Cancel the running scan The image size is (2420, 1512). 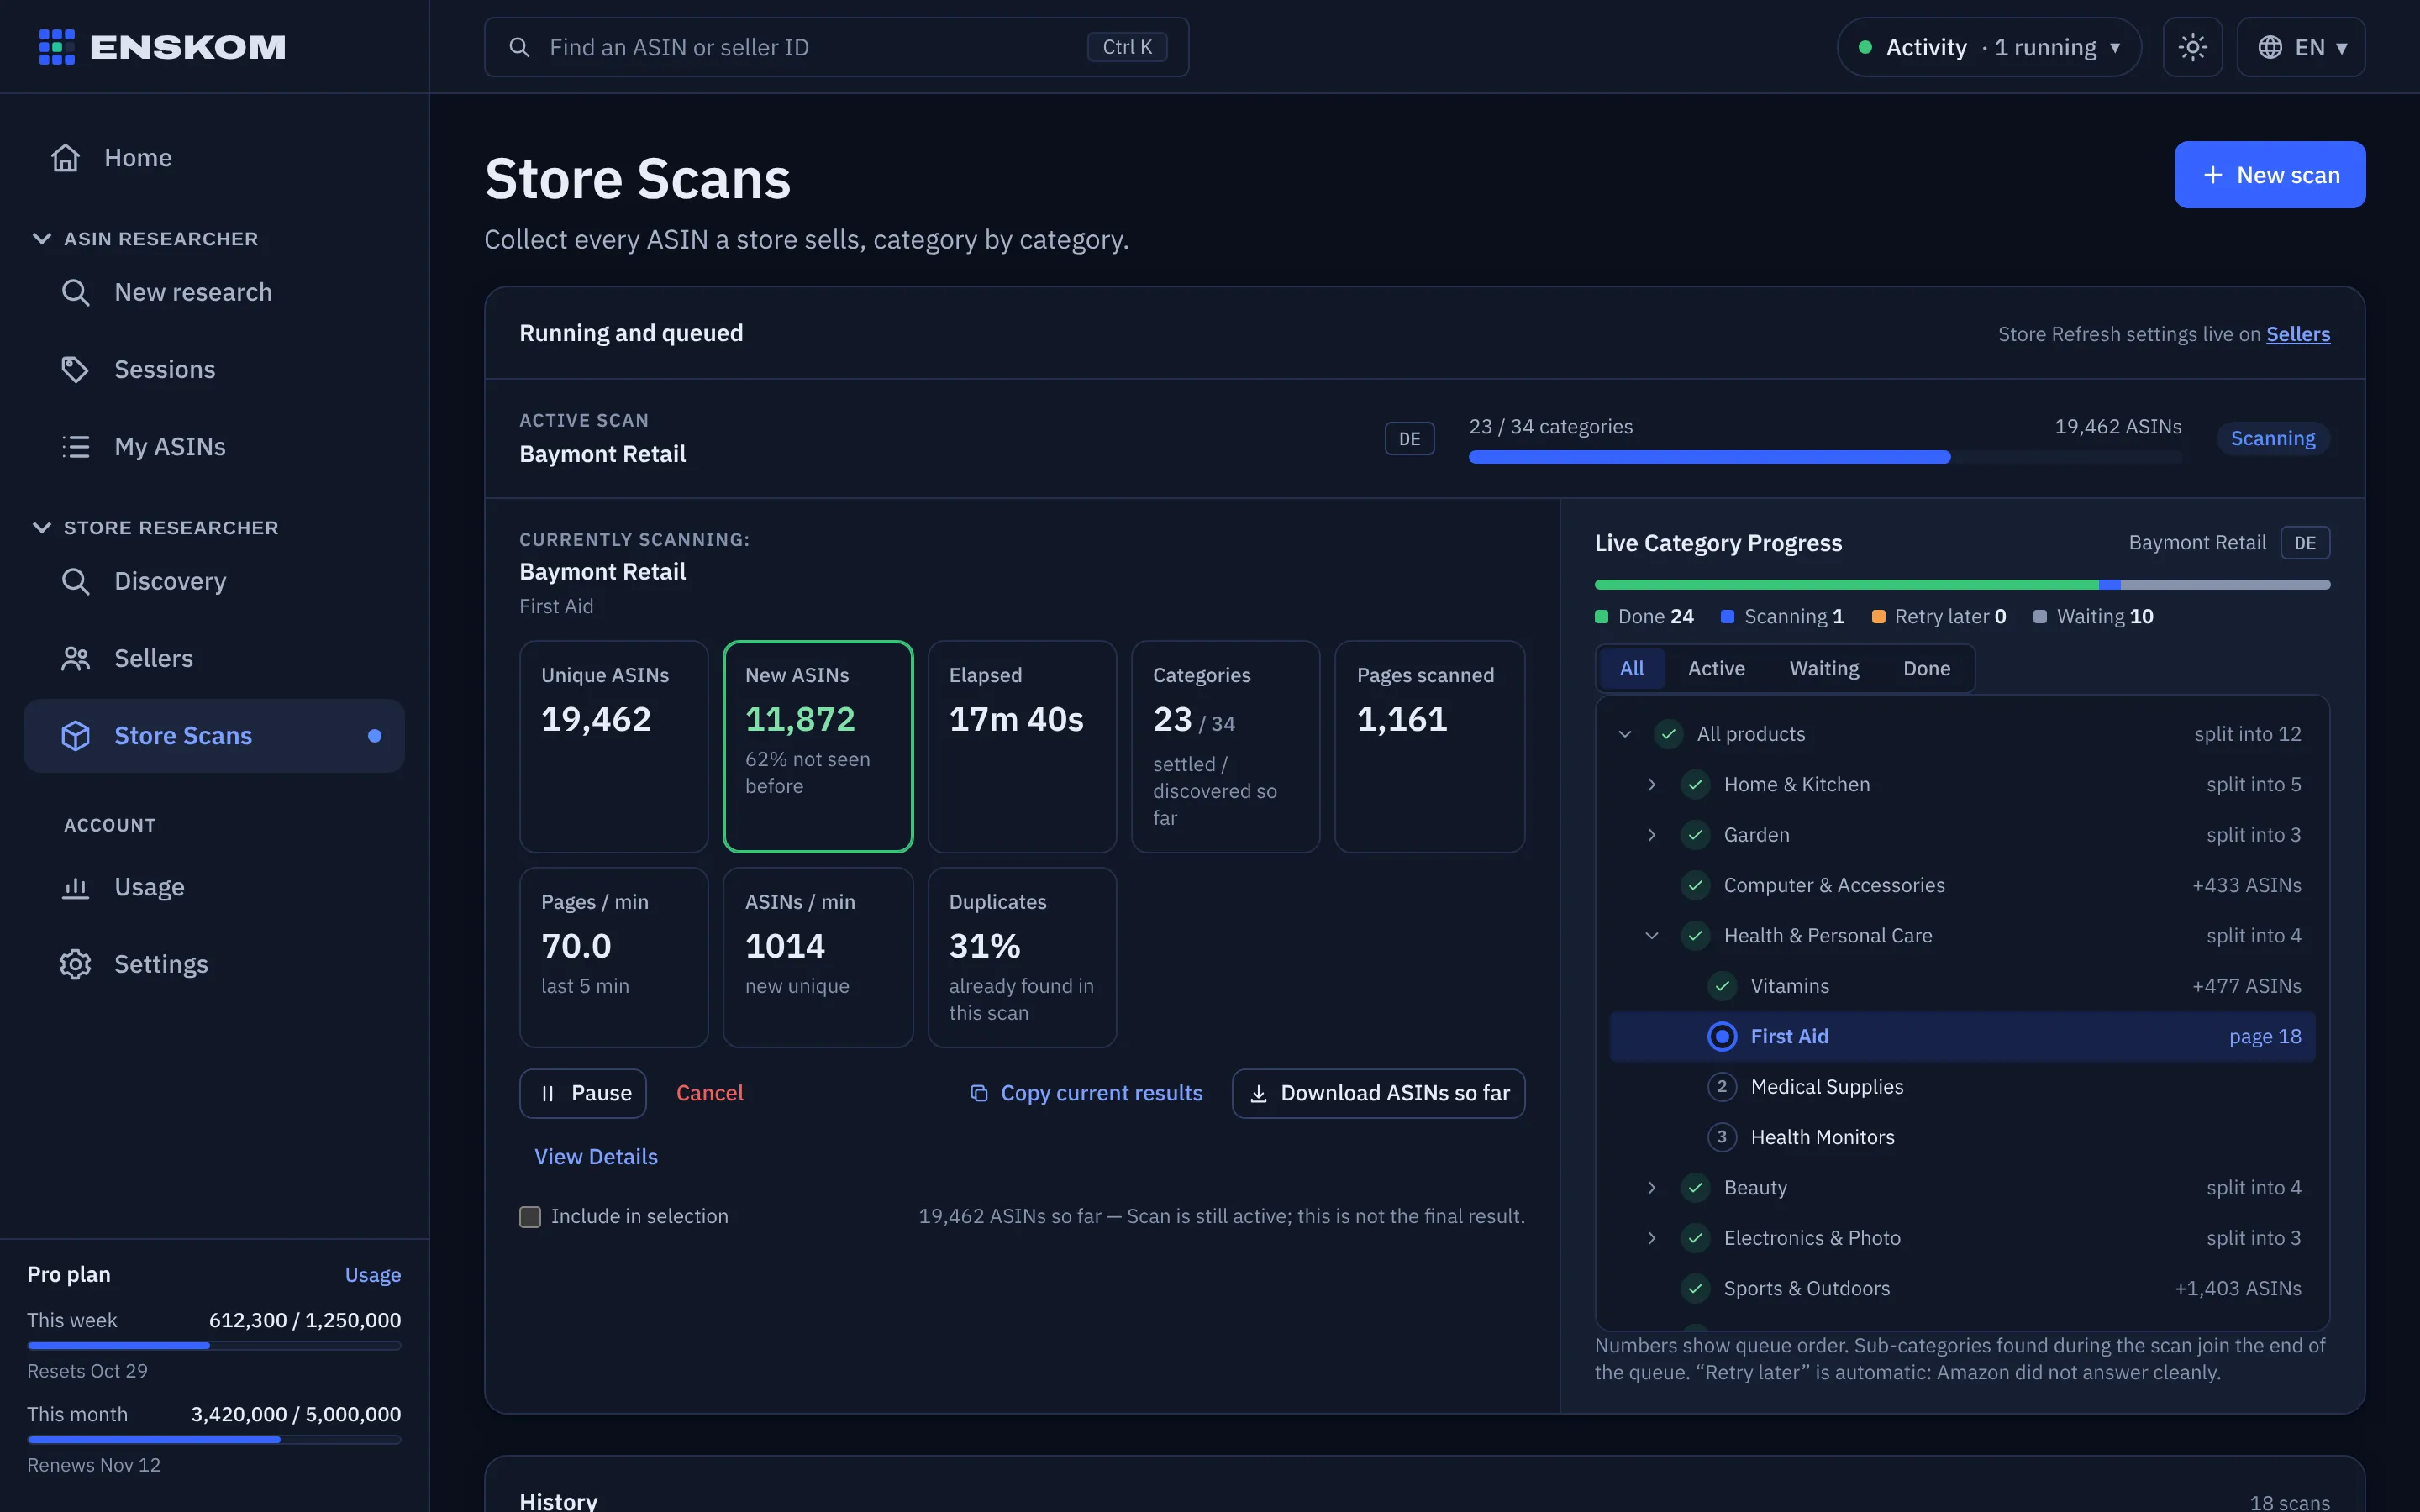click(709, 1093)
